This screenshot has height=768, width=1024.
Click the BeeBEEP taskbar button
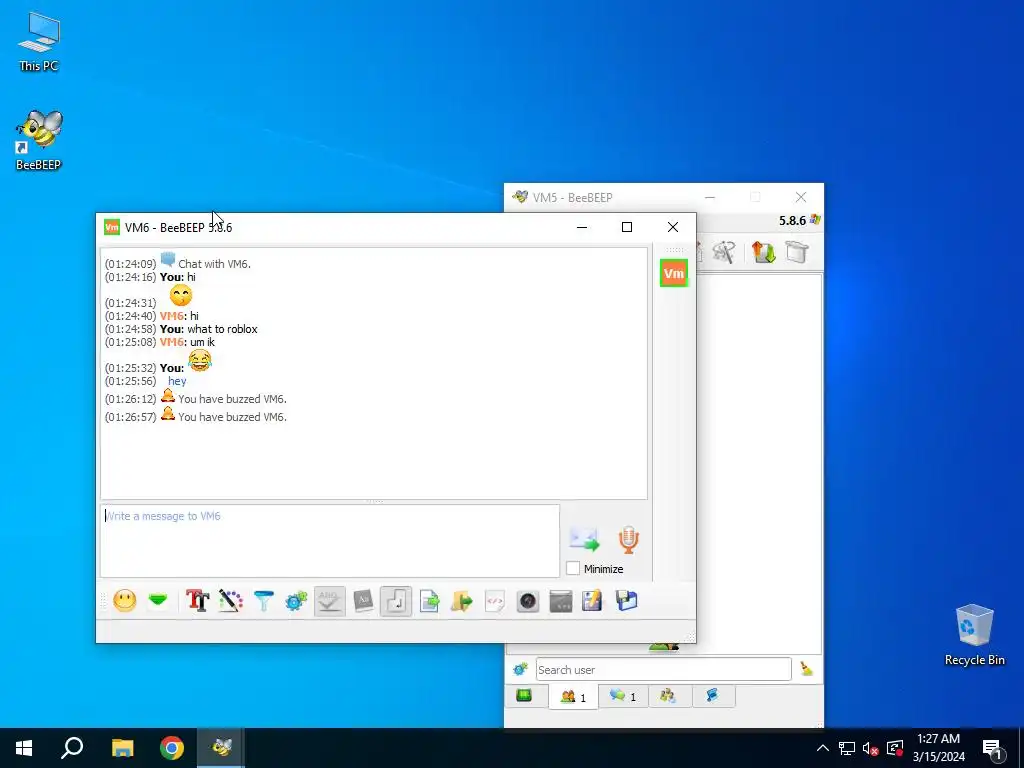(221, 748)
